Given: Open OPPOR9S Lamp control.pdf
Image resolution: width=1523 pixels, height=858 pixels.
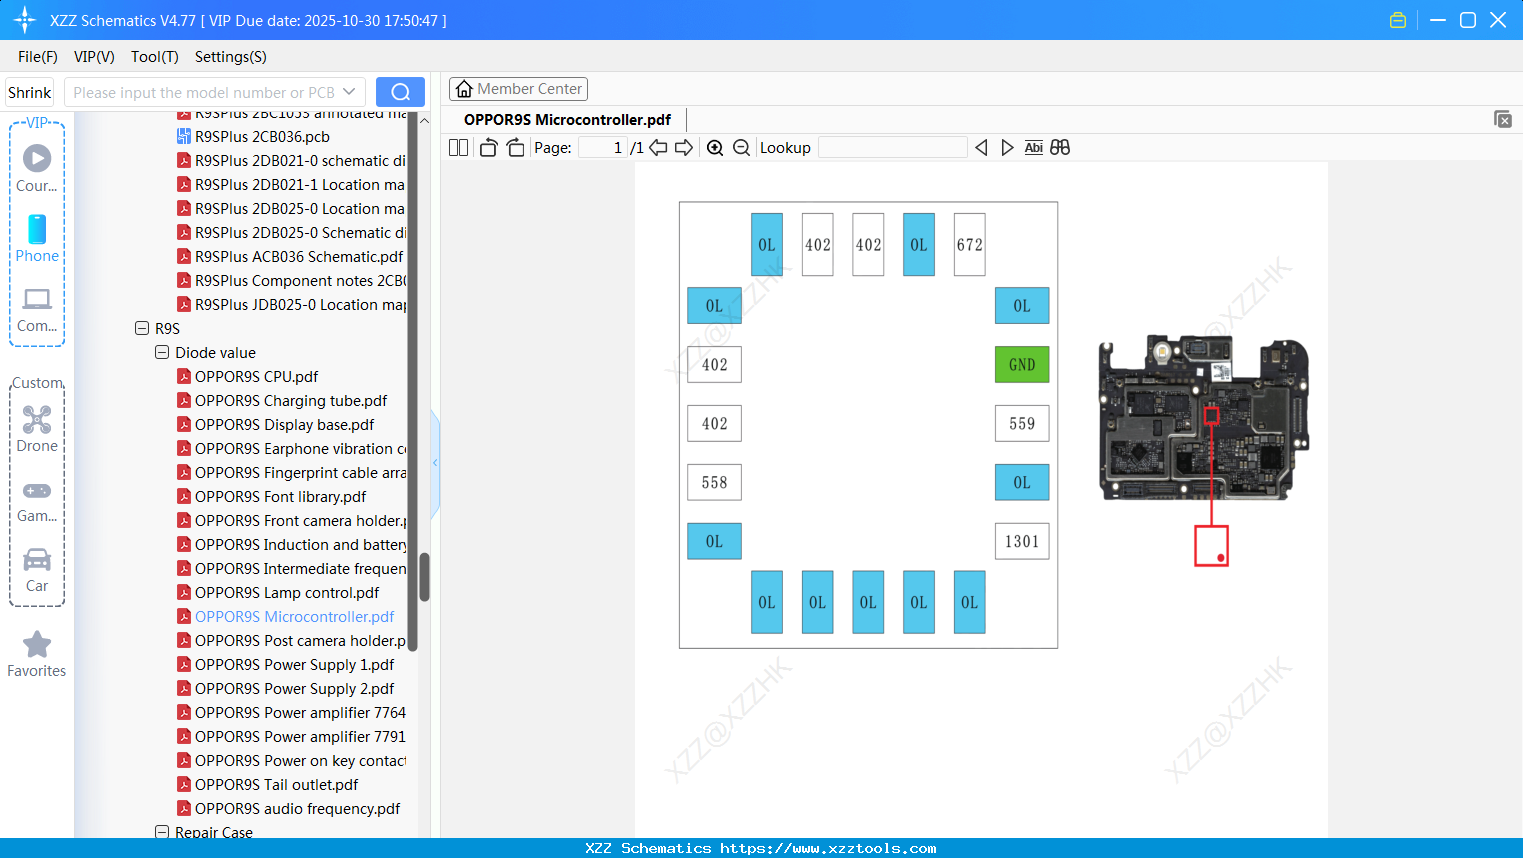Looking at the screenshot, I should point(287,592).
